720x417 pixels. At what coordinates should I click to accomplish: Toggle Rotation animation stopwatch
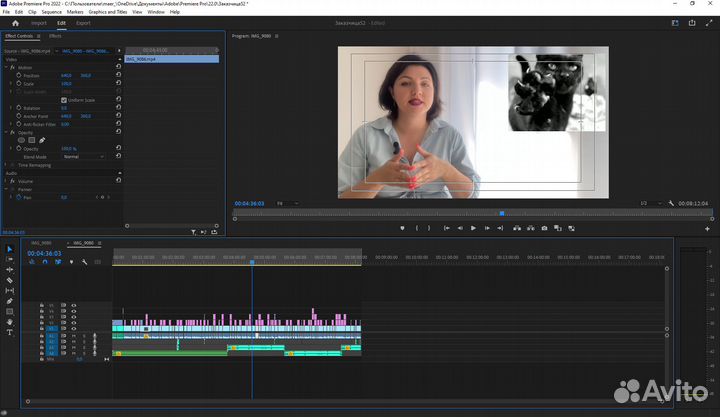pyautogui.click(x=19, y=108)
